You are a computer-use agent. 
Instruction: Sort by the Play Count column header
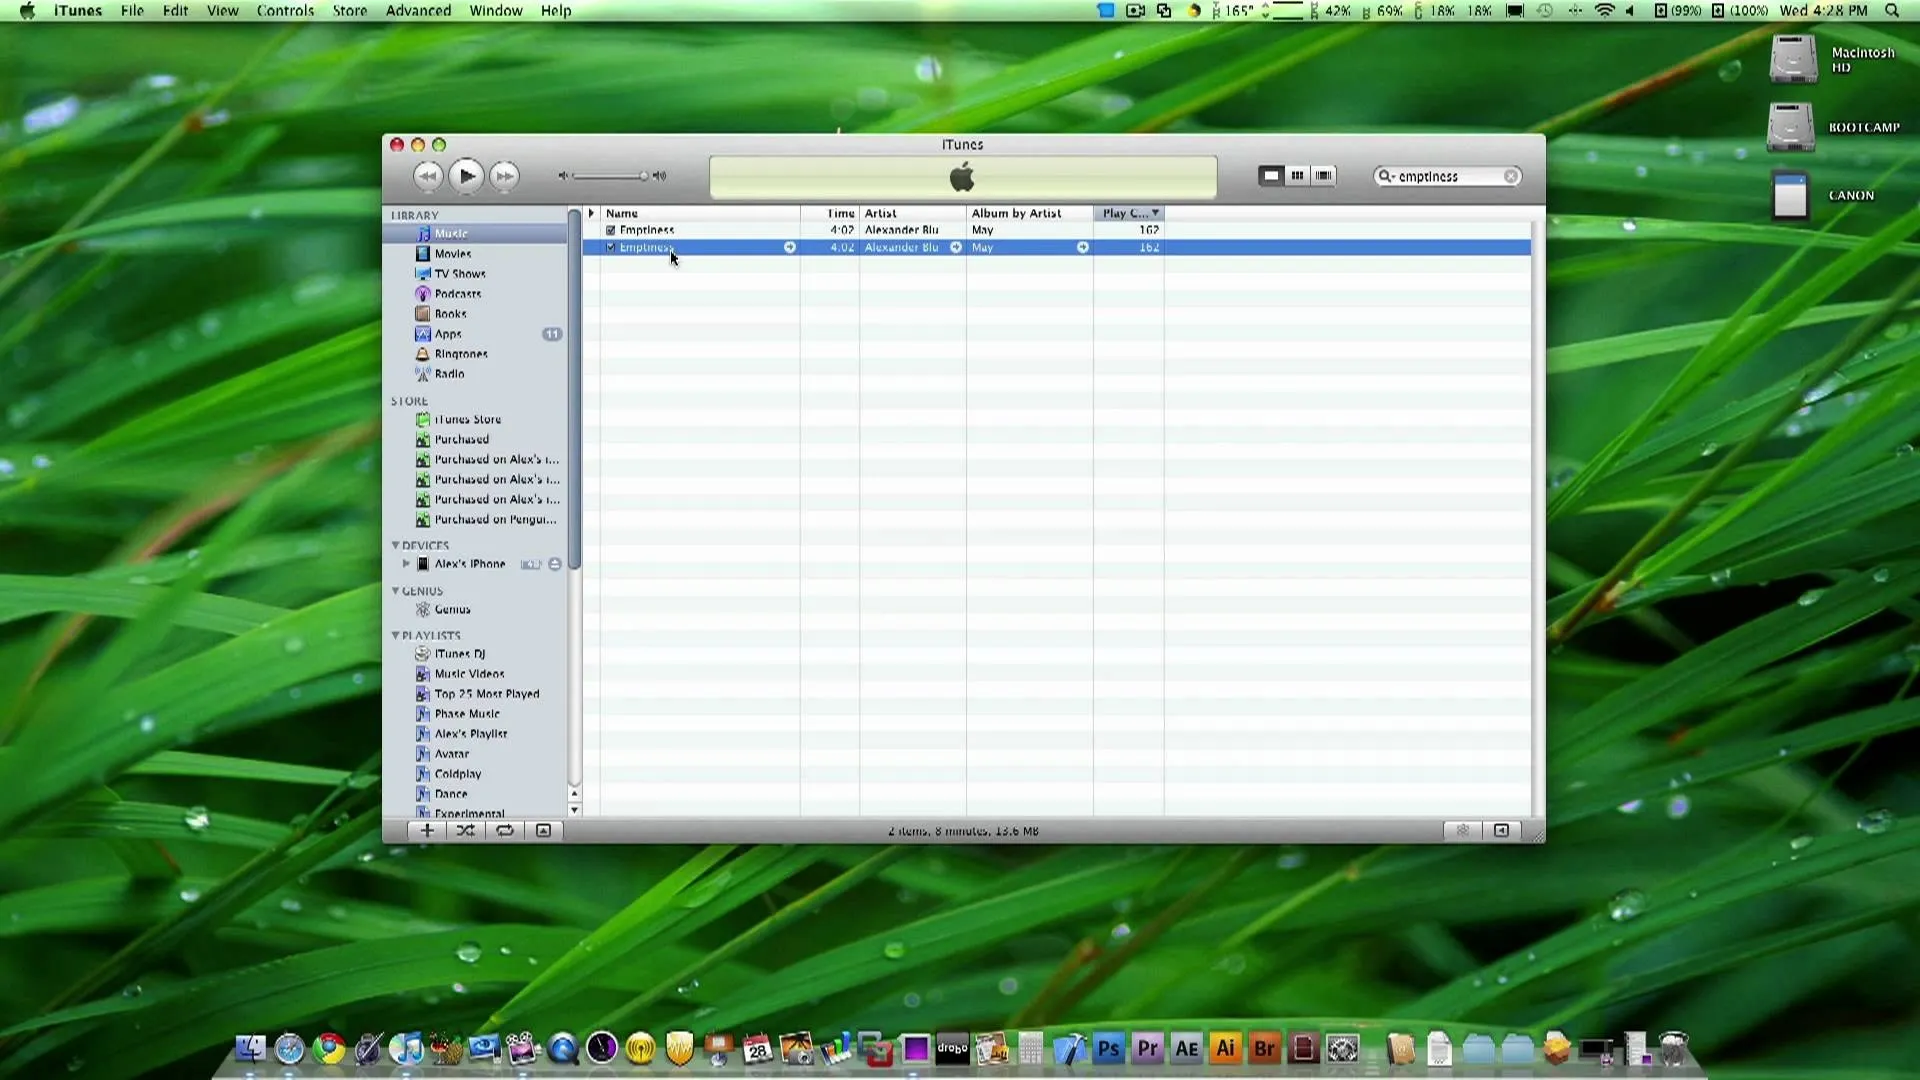1129,213
